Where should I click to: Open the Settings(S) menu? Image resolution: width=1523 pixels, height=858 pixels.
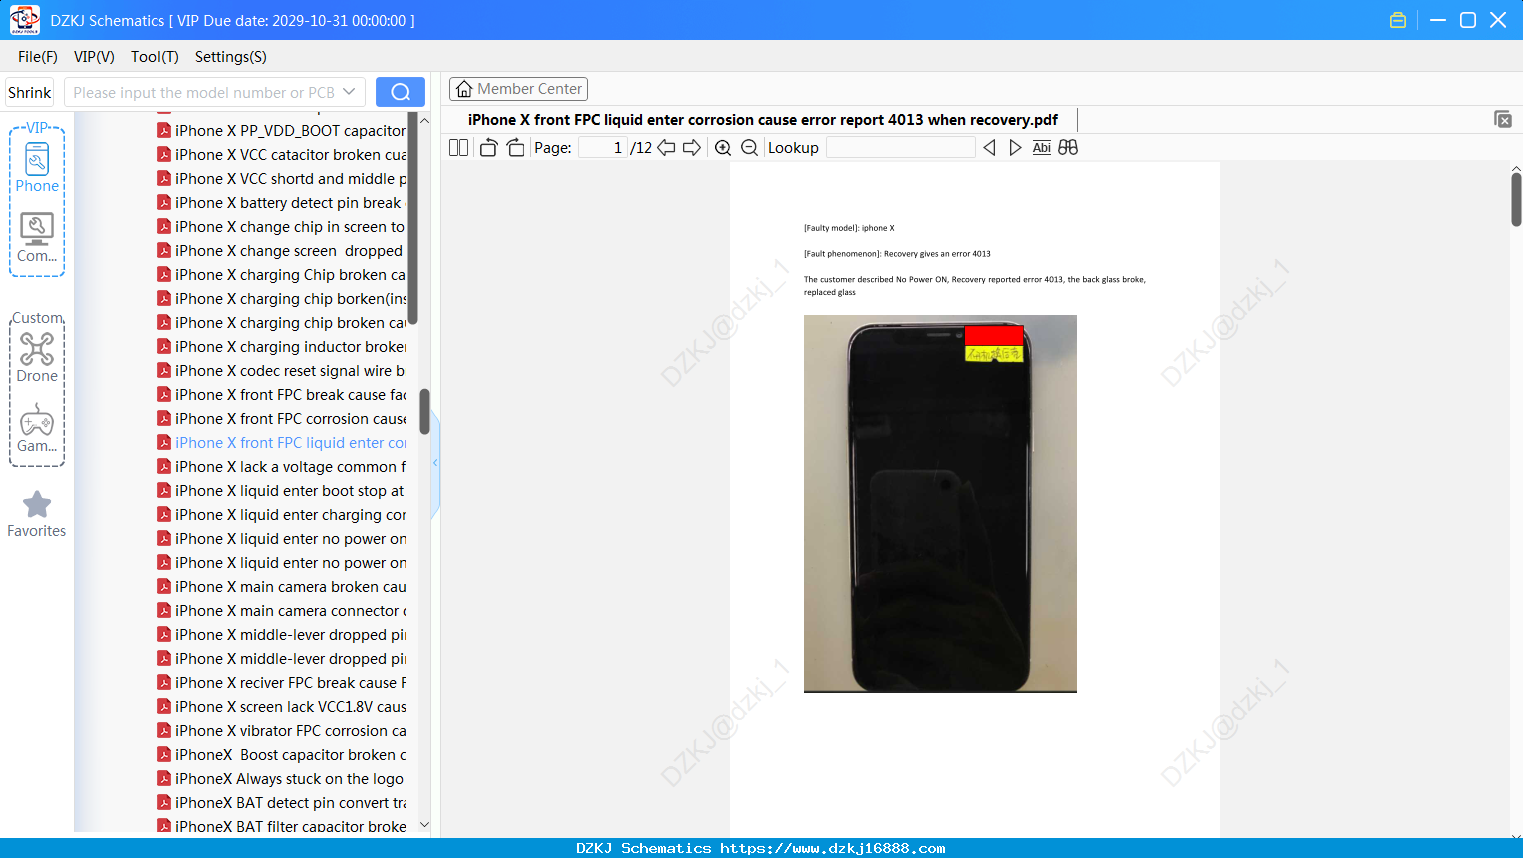(231, 57)
